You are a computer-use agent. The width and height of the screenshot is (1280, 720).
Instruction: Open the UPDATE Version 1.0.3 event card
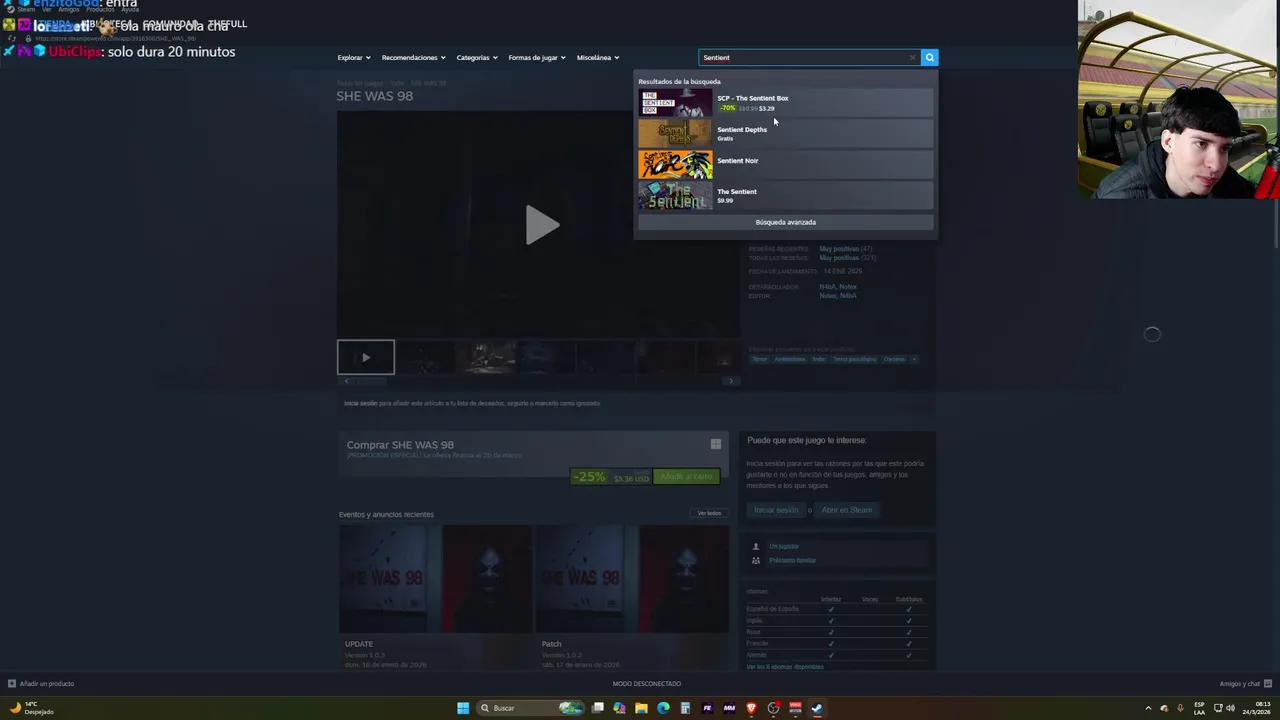click(x=435, y=598)
